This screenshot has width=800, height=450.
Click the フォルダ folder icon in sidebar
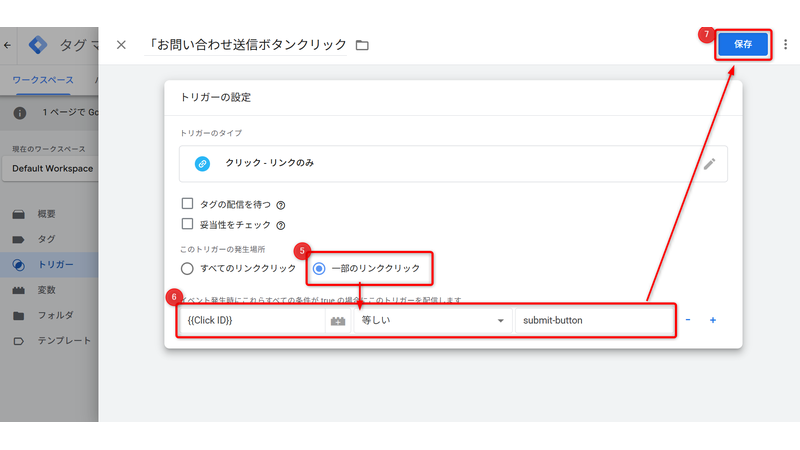[18, 315]
